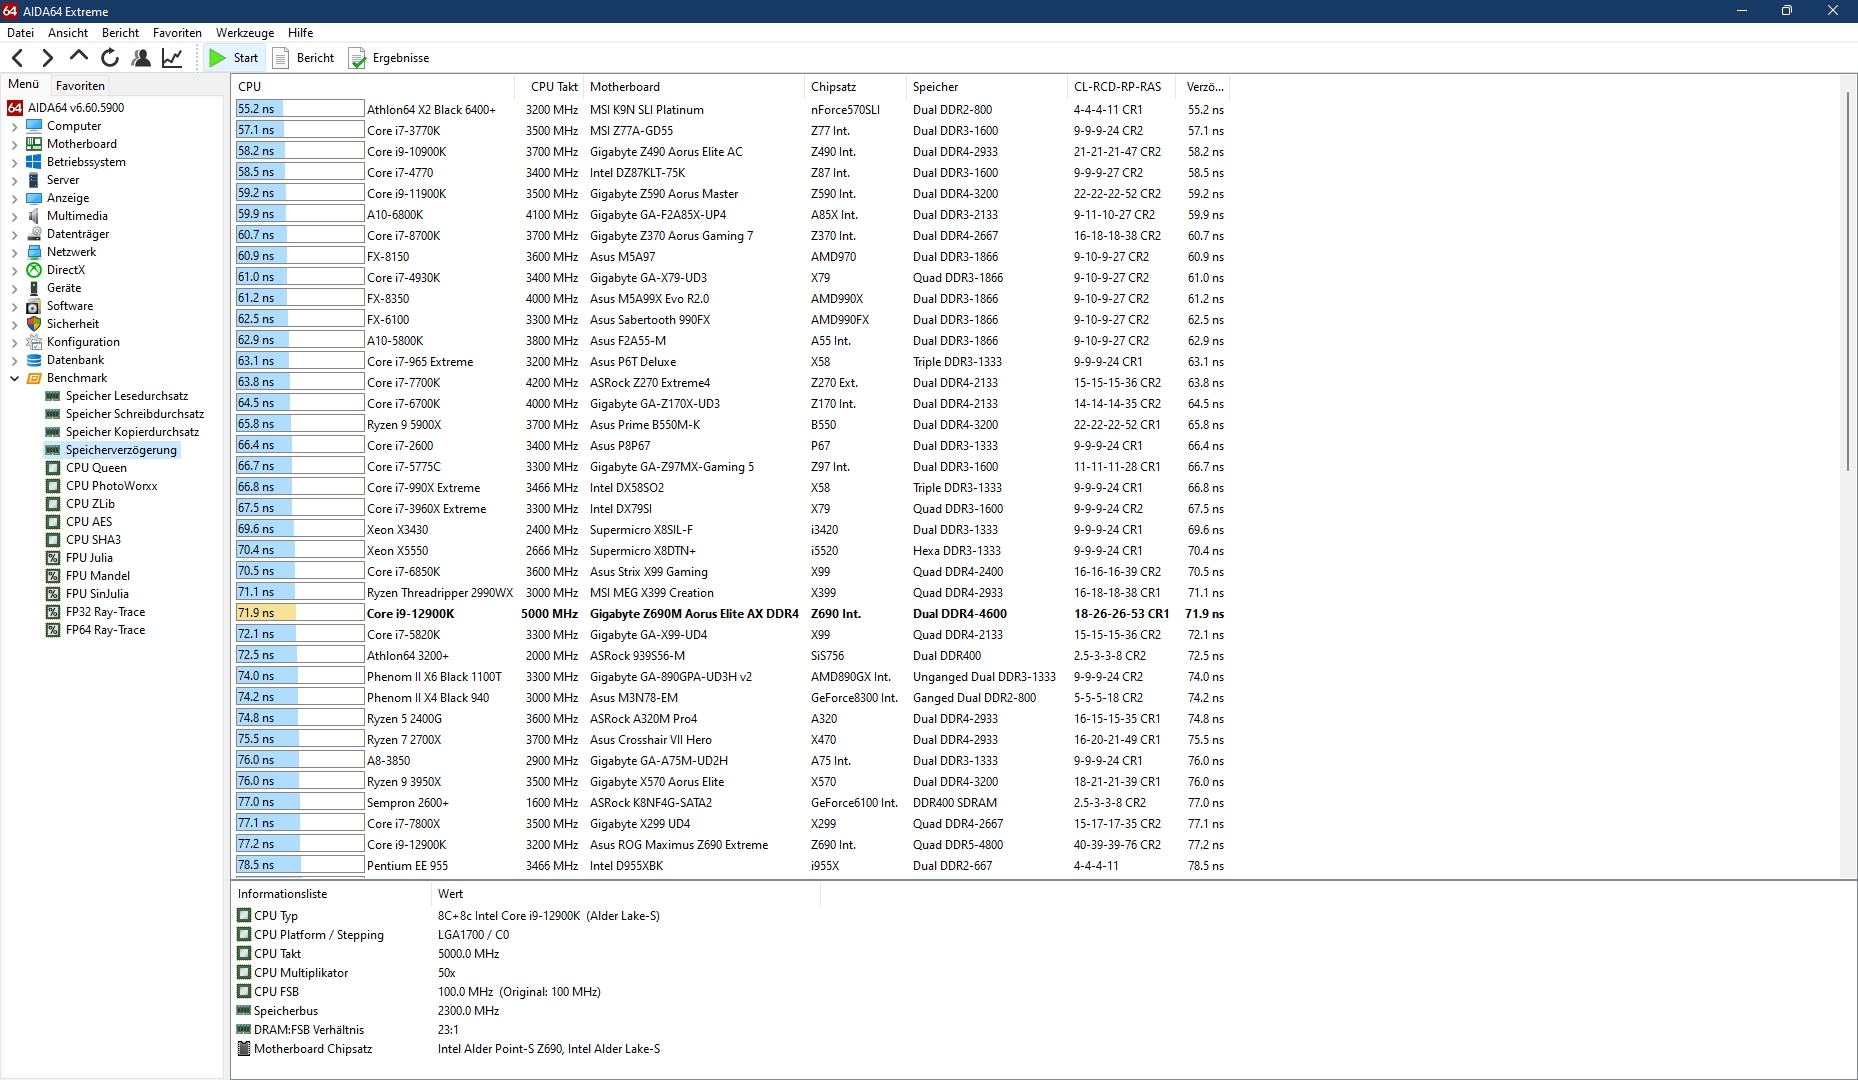This screenshot has height=1080, width=1858.
Task: Sort by the CL-RCD-RP-RAS column header
Action: (1120, 87)
